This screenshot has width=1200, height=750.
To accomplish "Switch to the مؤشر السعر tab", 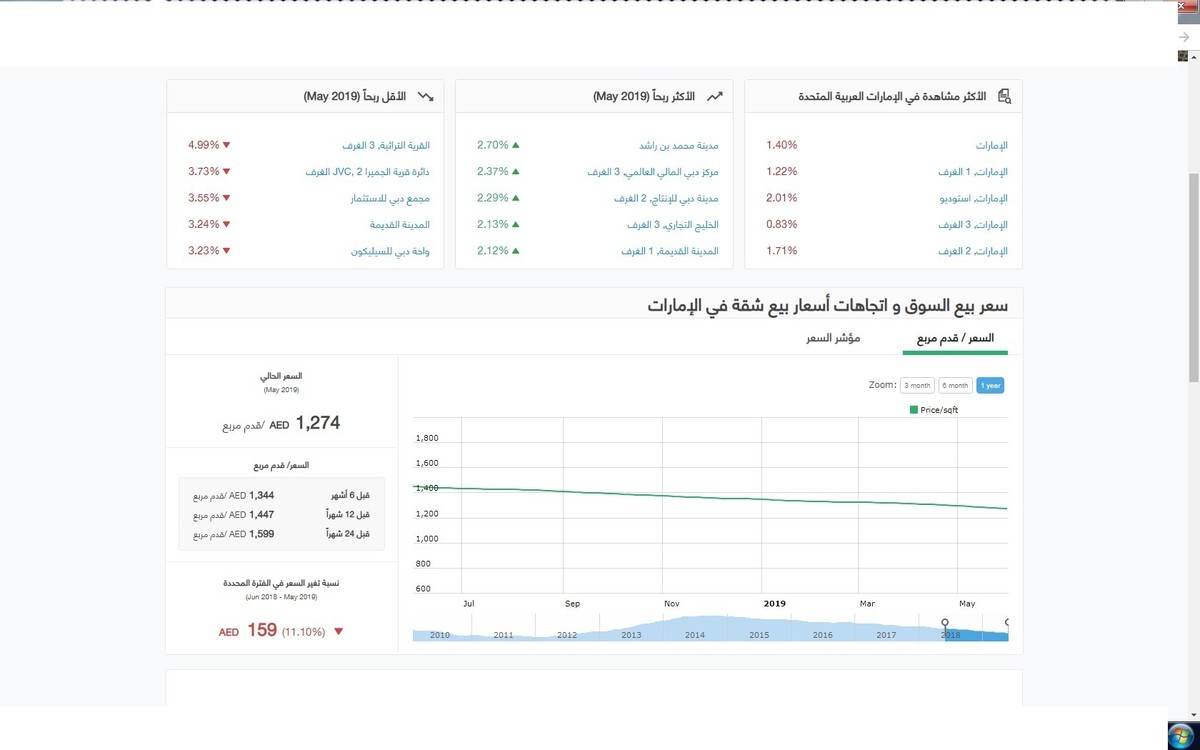I will click(834, 338).
